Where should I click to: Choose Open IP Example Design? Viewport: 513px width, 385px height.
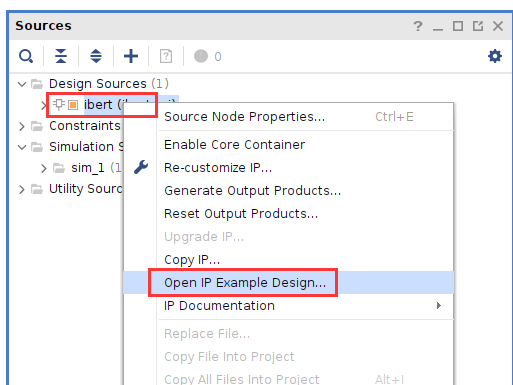click(289, 282)
